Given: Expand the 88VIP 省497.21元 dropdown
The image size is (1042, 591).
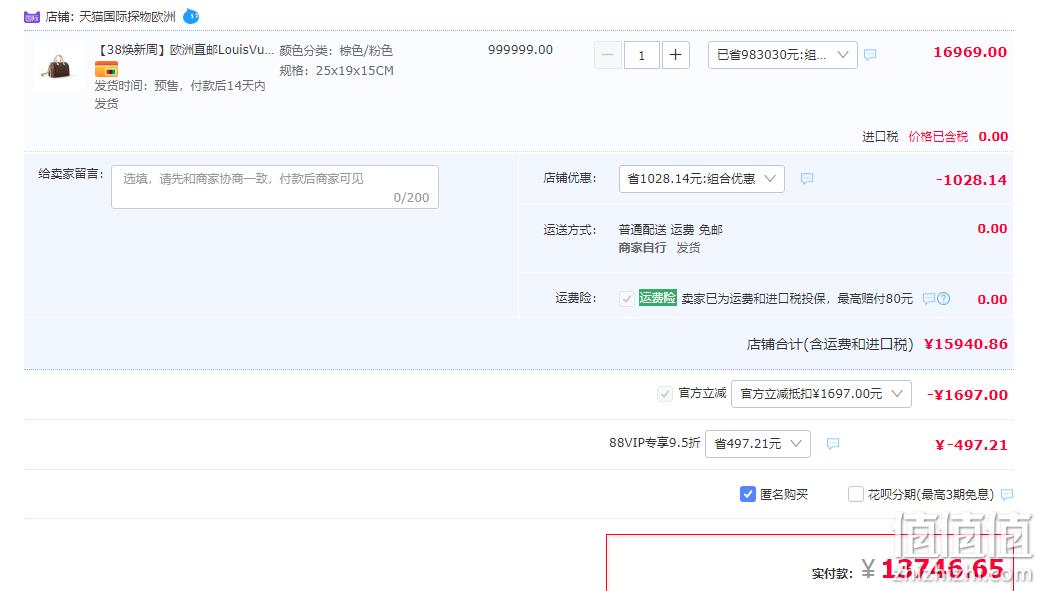Looking at the screenshot, I should [x=758, y=443].
